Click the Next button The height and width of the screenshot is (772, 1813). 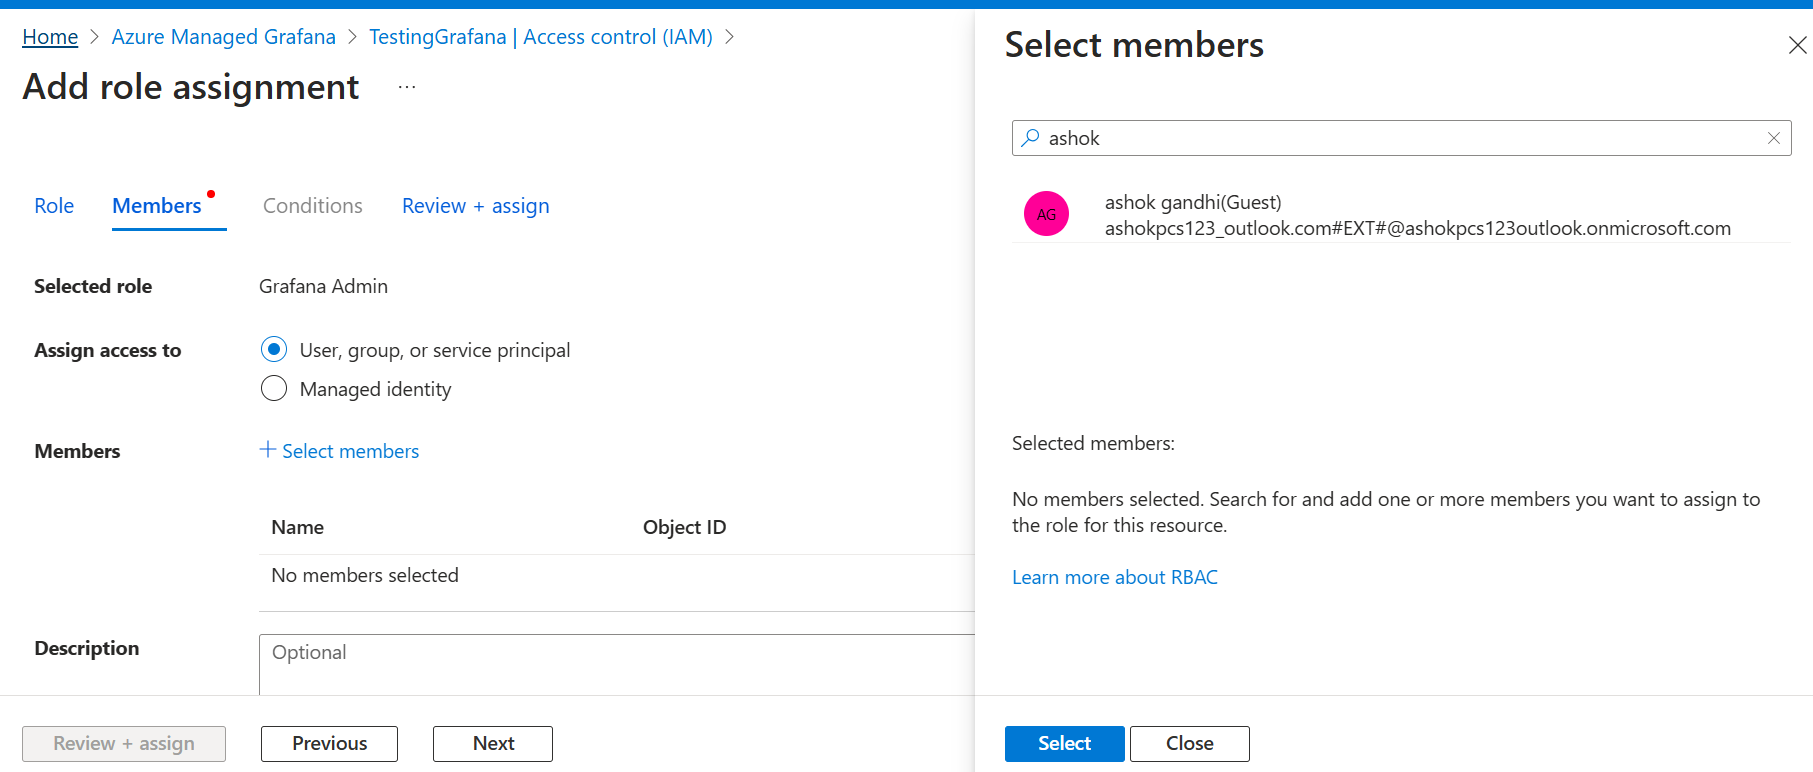coord(493,744)
